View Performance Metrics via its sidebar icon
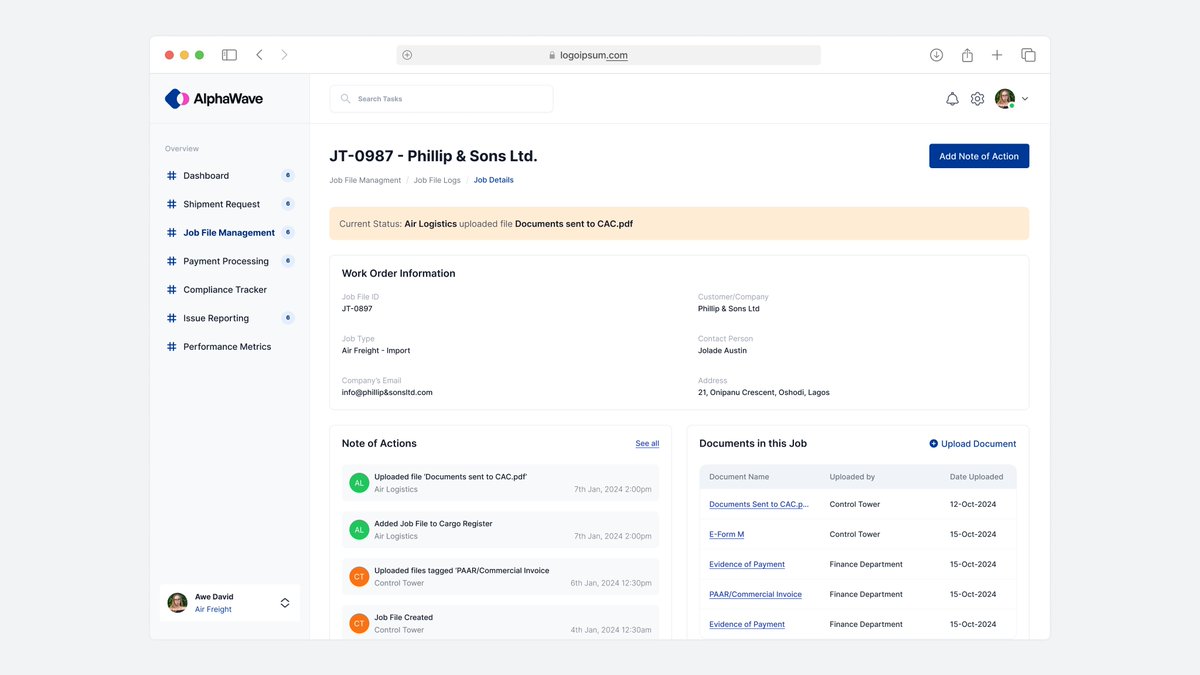The image size is (1200, 675). pyautogui.click(x=171, y=346)
